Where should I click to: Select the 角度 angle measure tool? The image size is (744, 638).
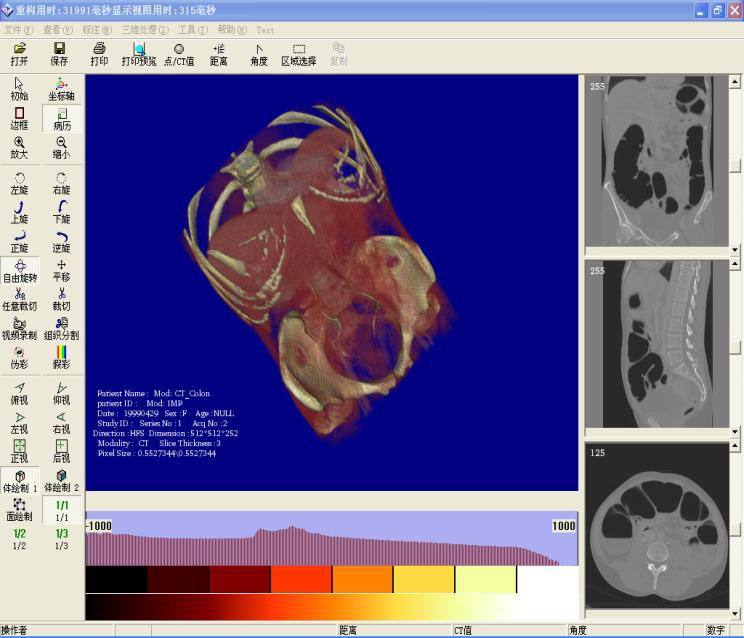tap(259, 54)
